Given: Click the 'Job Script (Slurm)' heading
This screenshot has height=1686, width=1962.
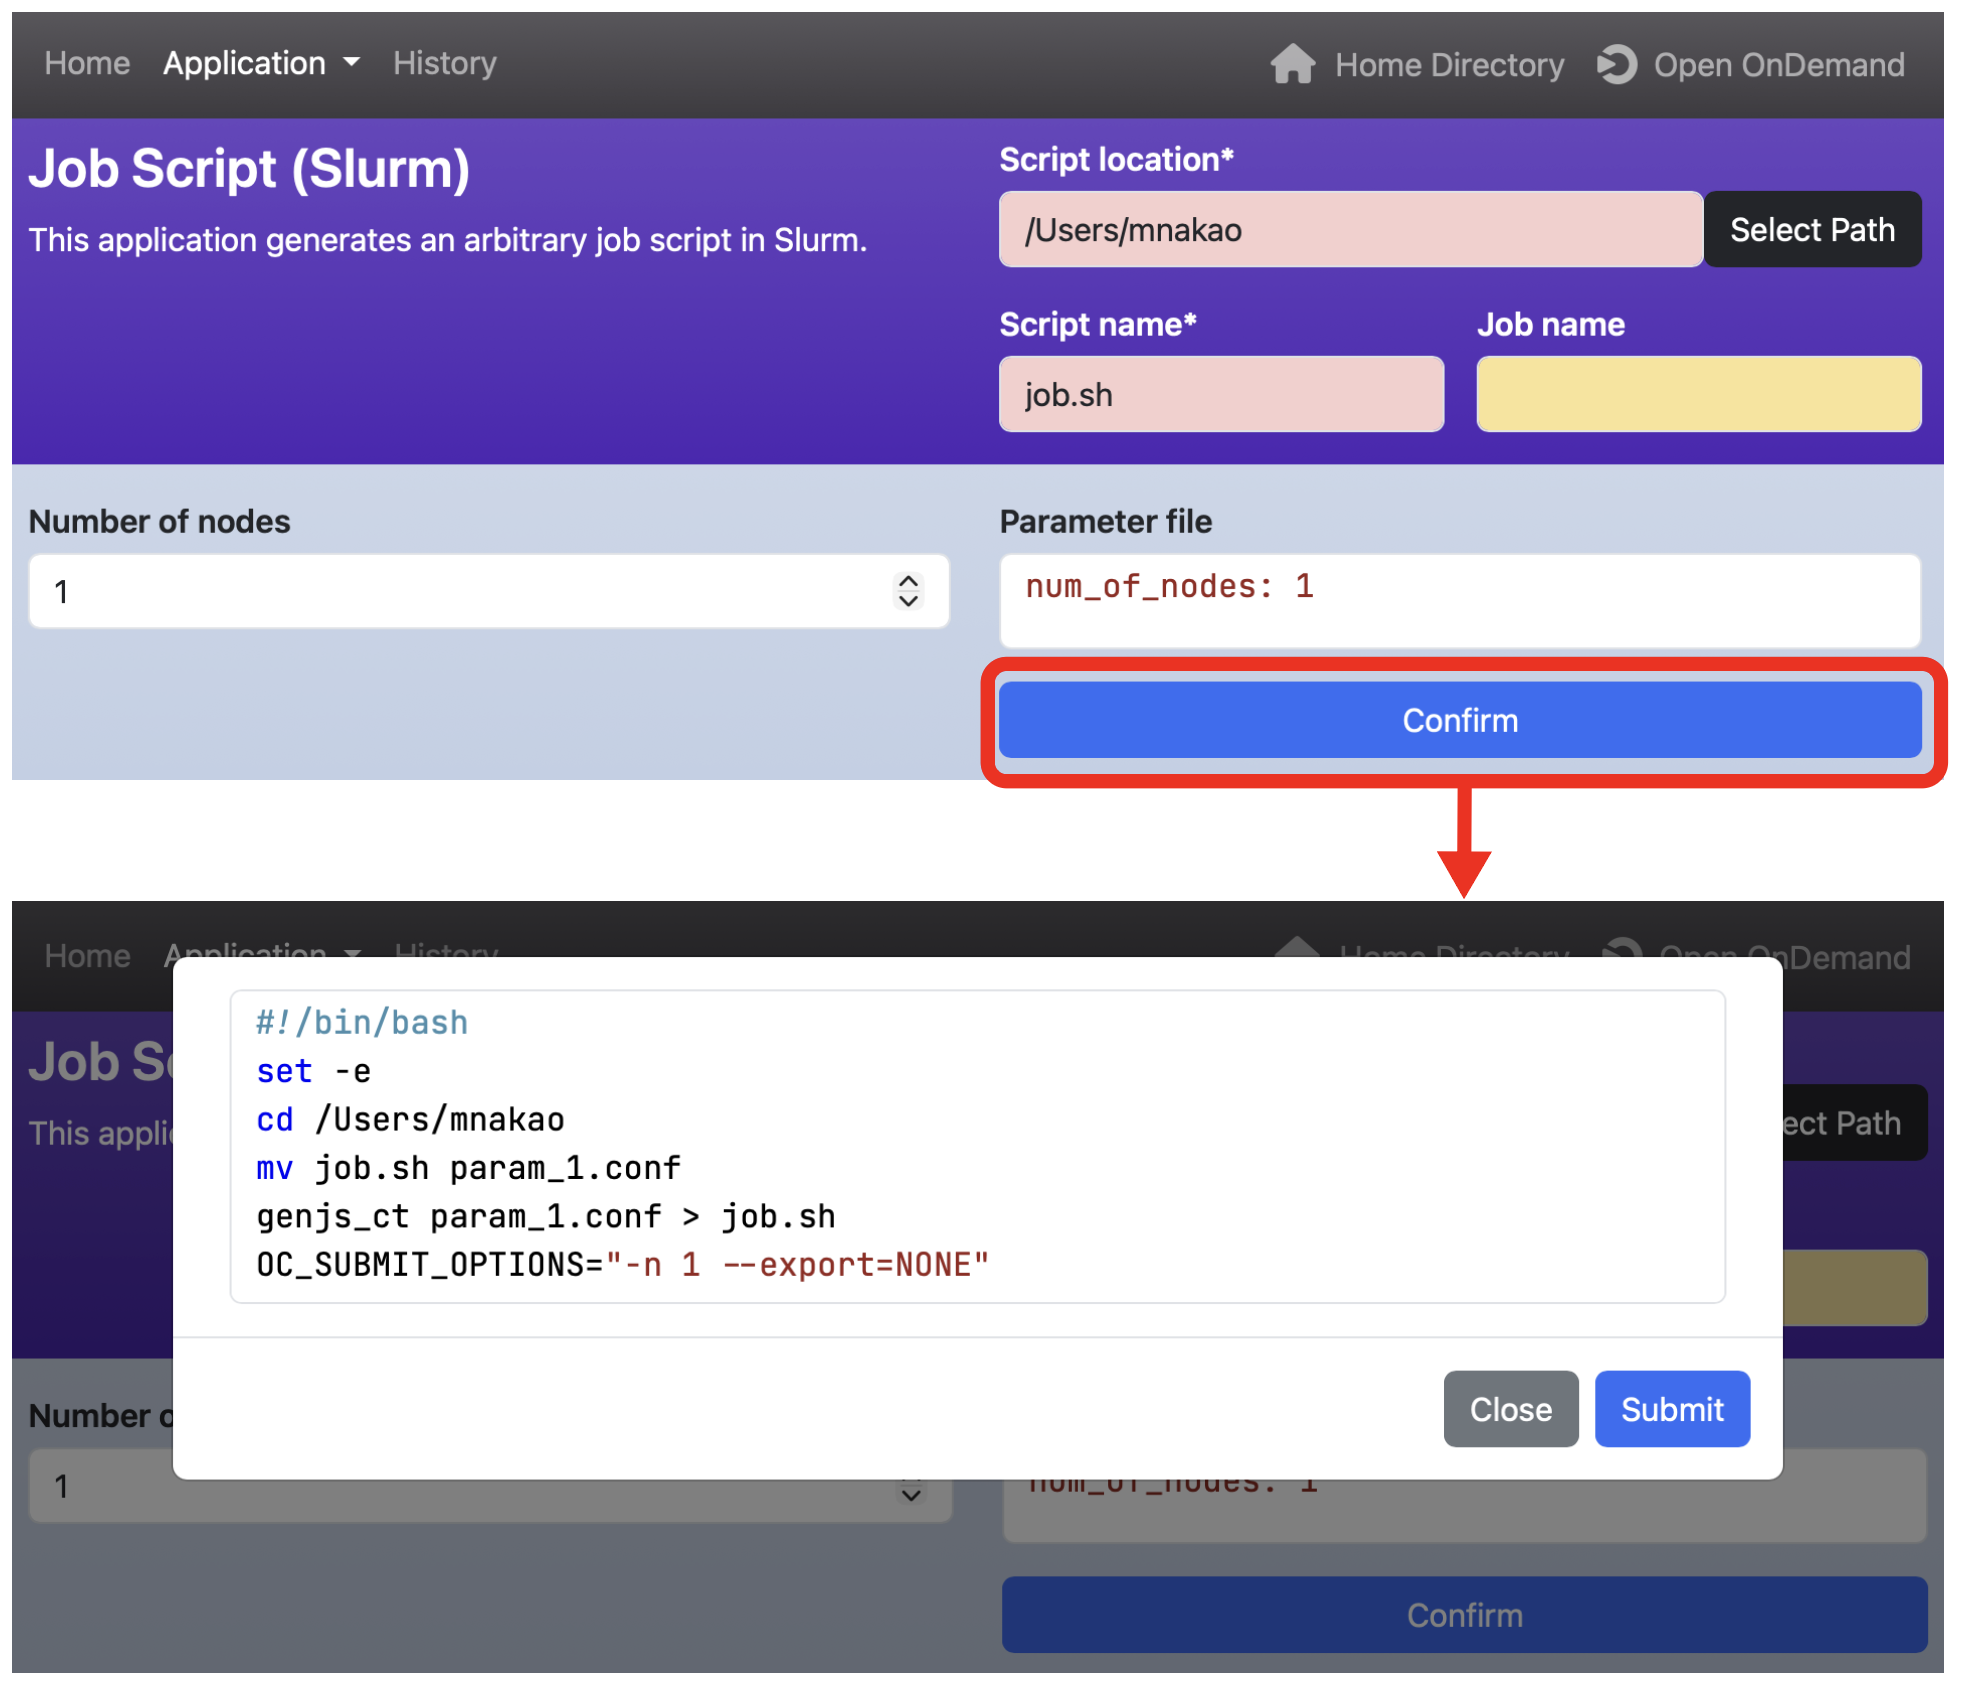Looking at the screenshot, I should pyautogui.click(x=249, y=168).
